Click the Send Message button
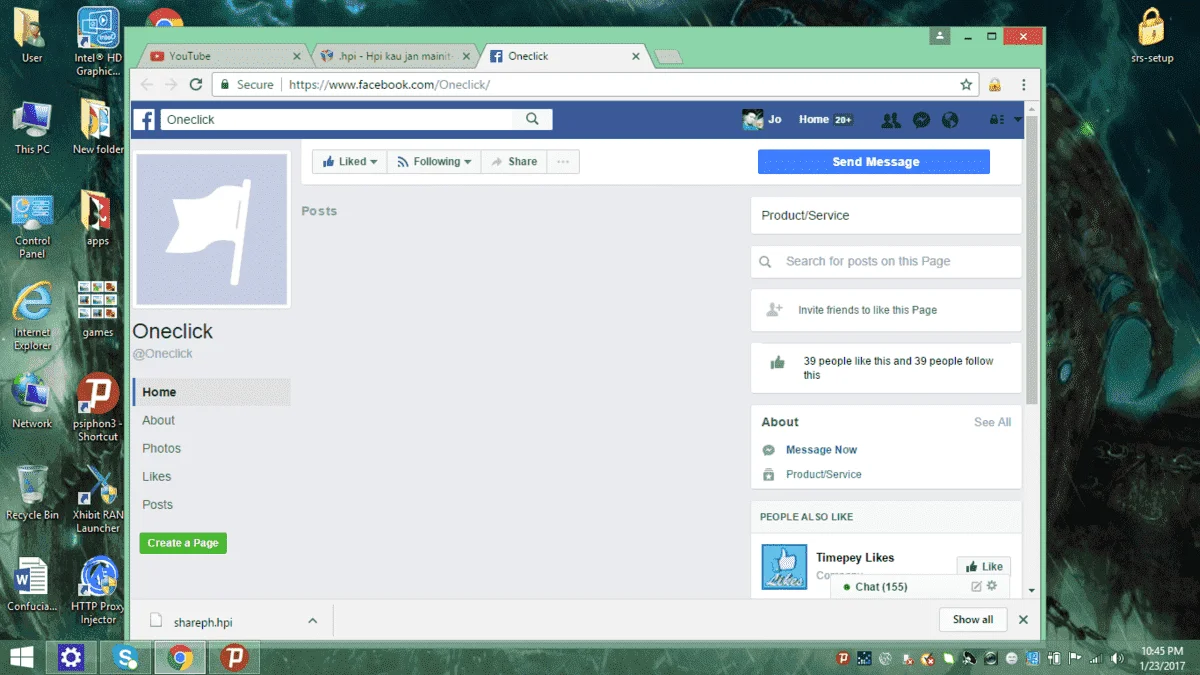The image size is (1200, 675). [x=874, y=162]
